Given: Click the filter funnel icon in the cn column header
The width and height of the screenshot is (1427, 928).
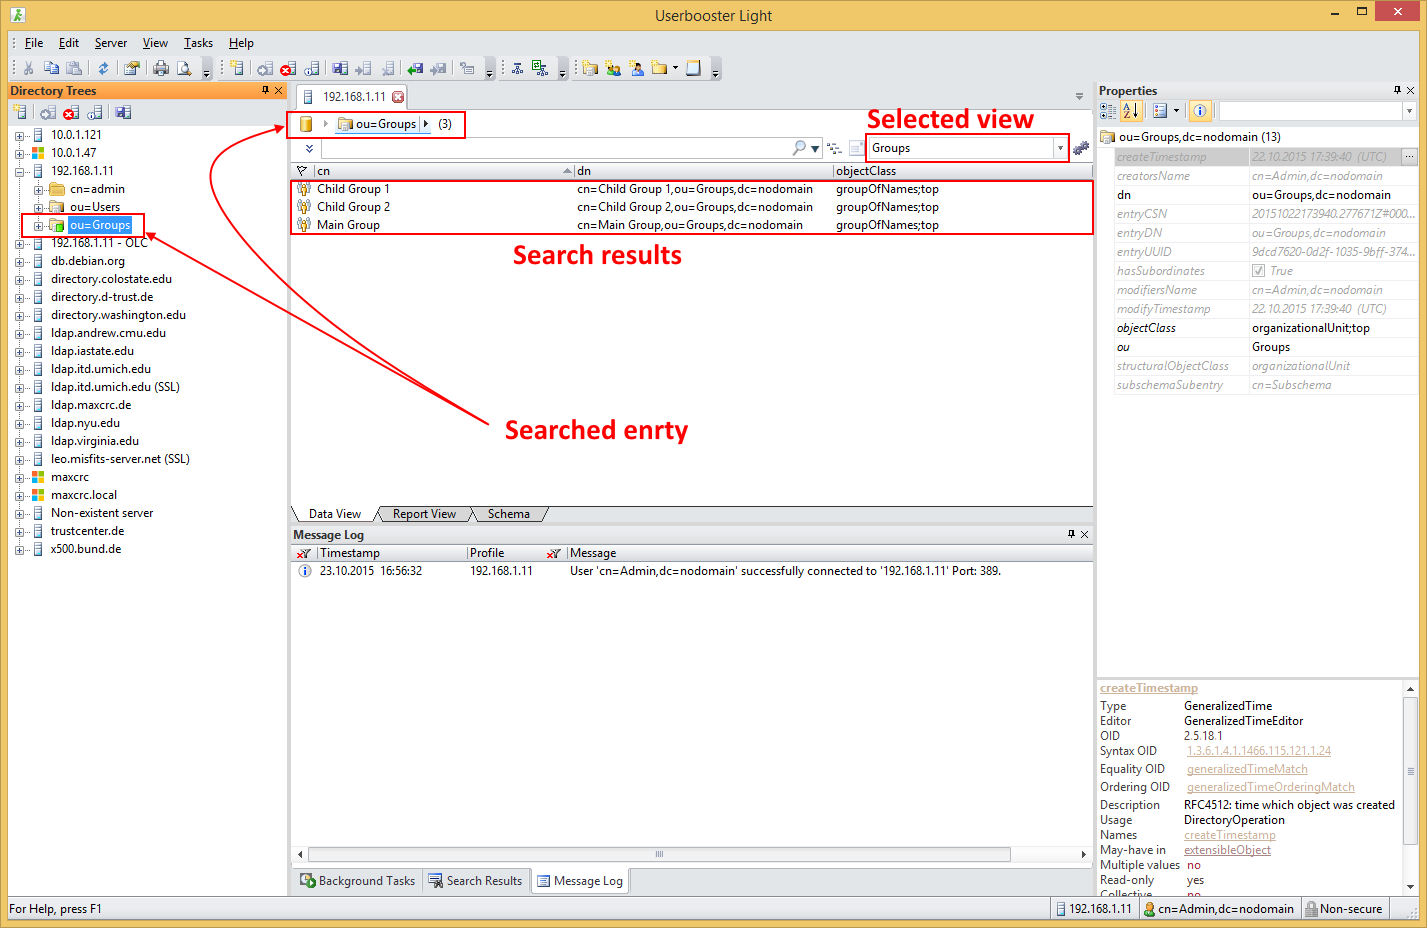Looking at the screenshot, I should click(x=302, y=171).
